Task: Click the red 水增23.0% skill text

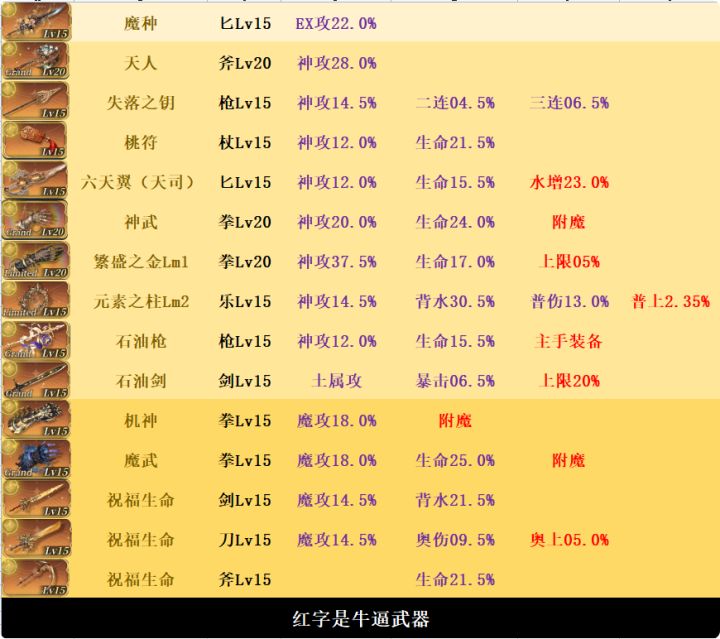Action: (569, 182)
